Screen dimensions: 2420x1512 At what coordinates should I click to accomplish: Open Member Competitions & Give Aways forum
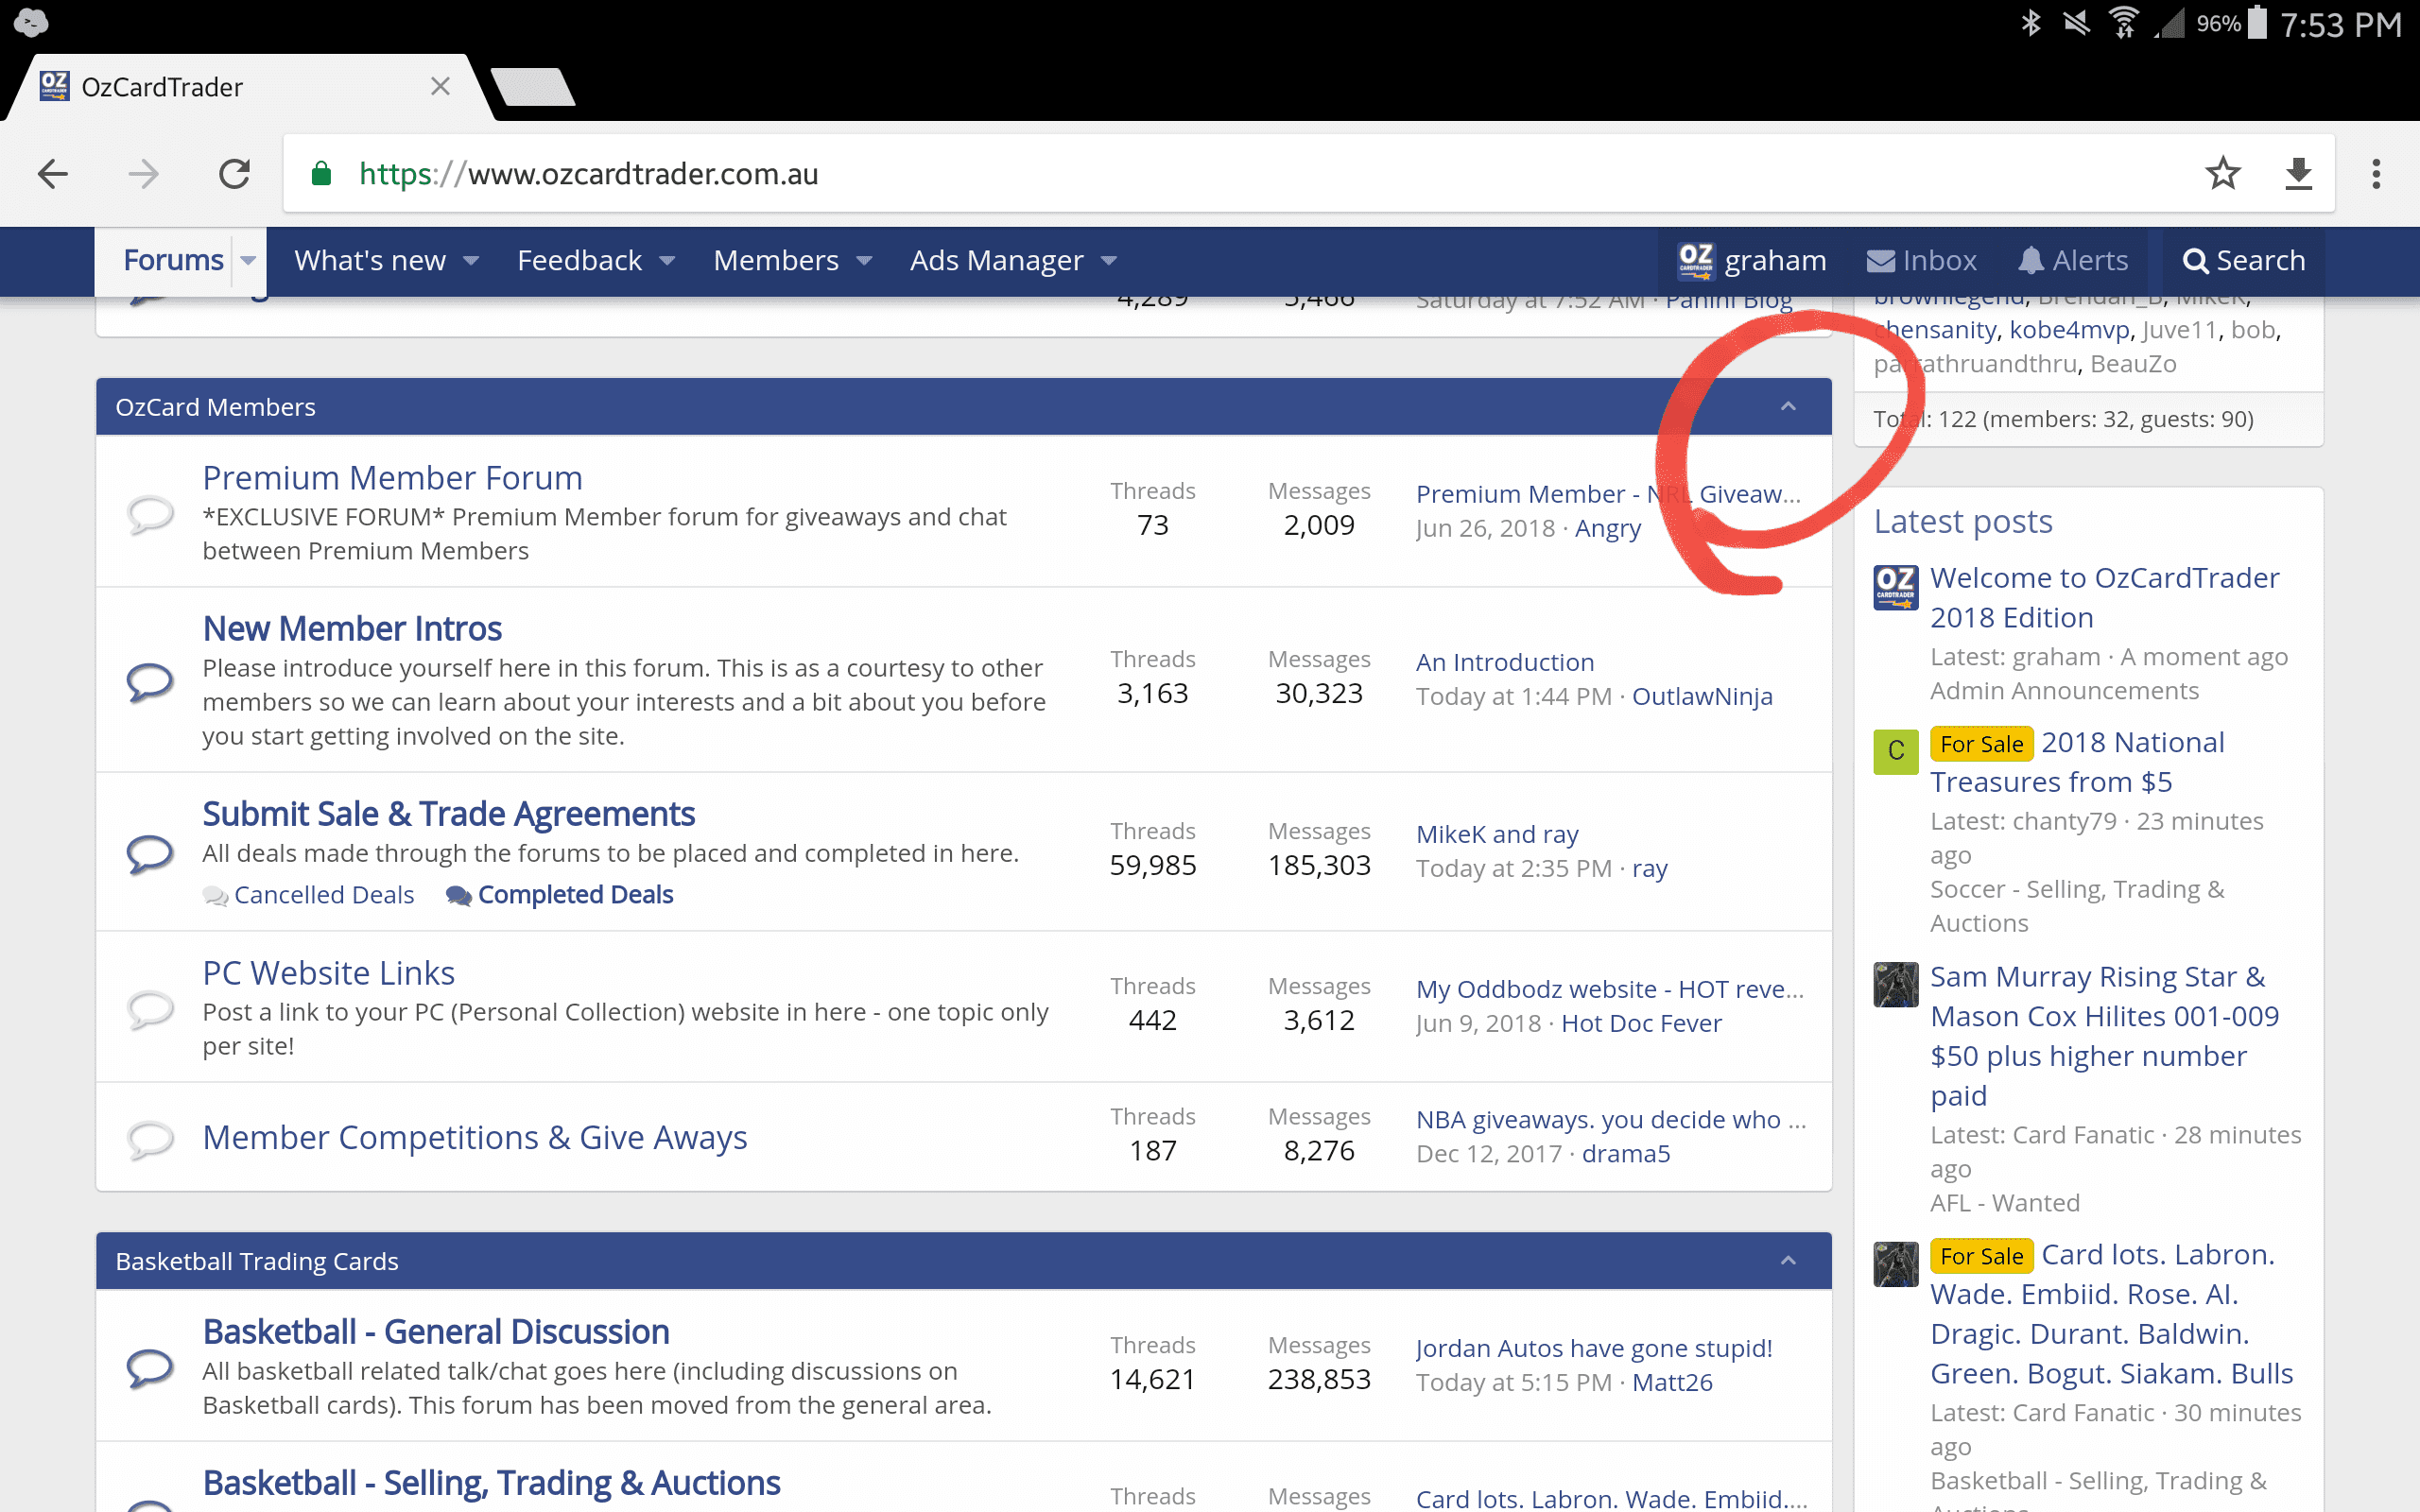[475, 1137]
